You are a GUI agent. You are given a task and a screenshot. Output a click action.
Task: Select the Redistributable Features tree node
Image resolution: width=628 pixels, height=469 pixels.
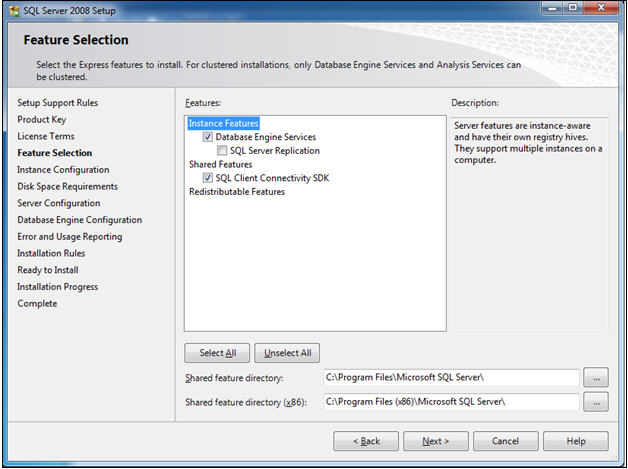coord(237,192)
